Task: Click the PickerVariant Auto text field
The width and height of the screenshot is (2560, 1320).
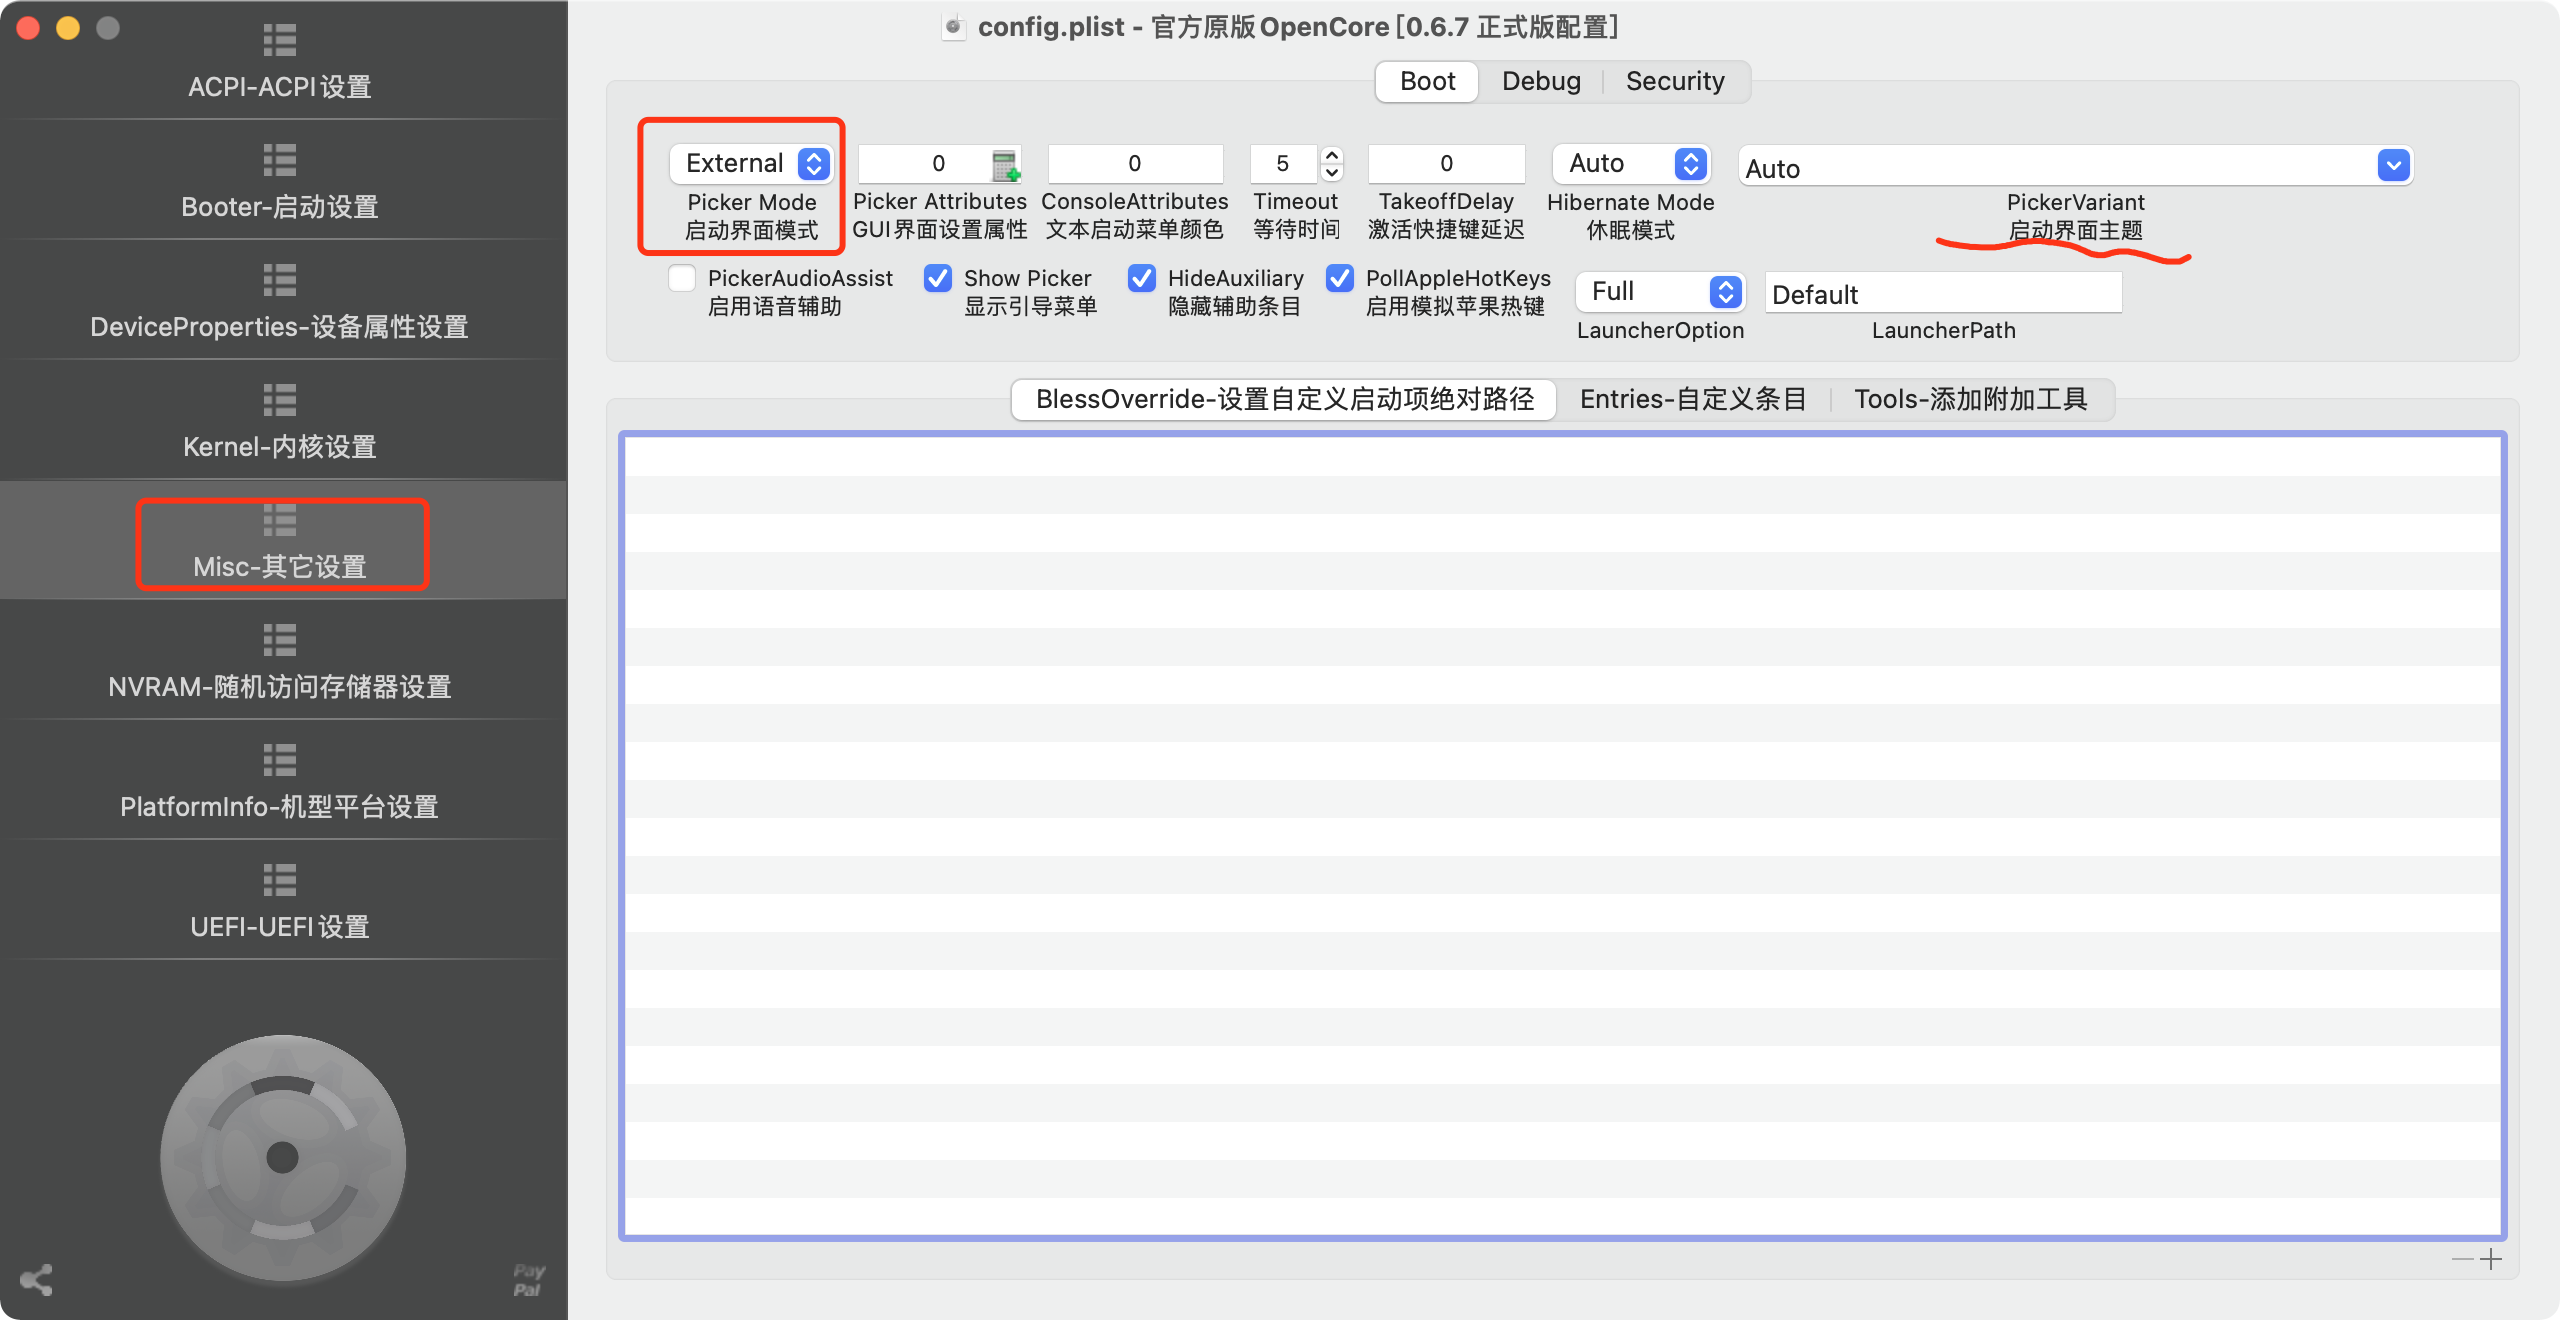Action: tap(2058, 166)
